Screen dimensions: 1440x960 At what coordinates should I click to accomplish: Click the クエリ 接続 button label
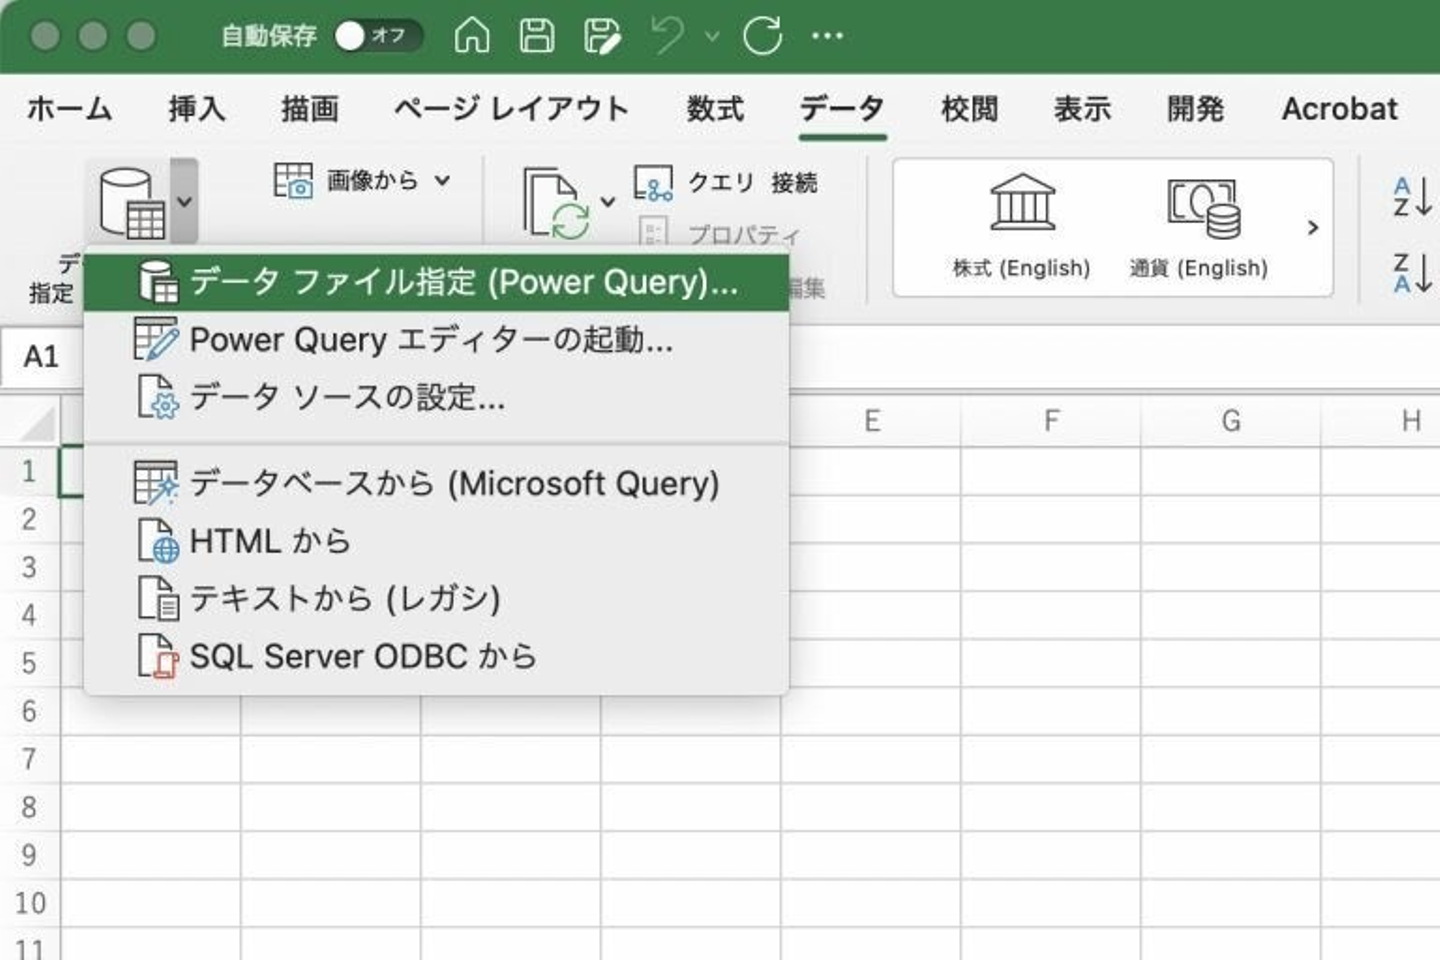pyautogui.click(x=752, y=182)
